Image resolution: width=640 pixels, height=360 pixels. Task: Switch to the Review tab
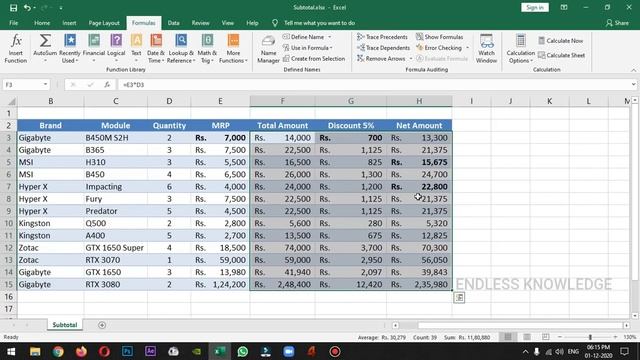[200, 23]
